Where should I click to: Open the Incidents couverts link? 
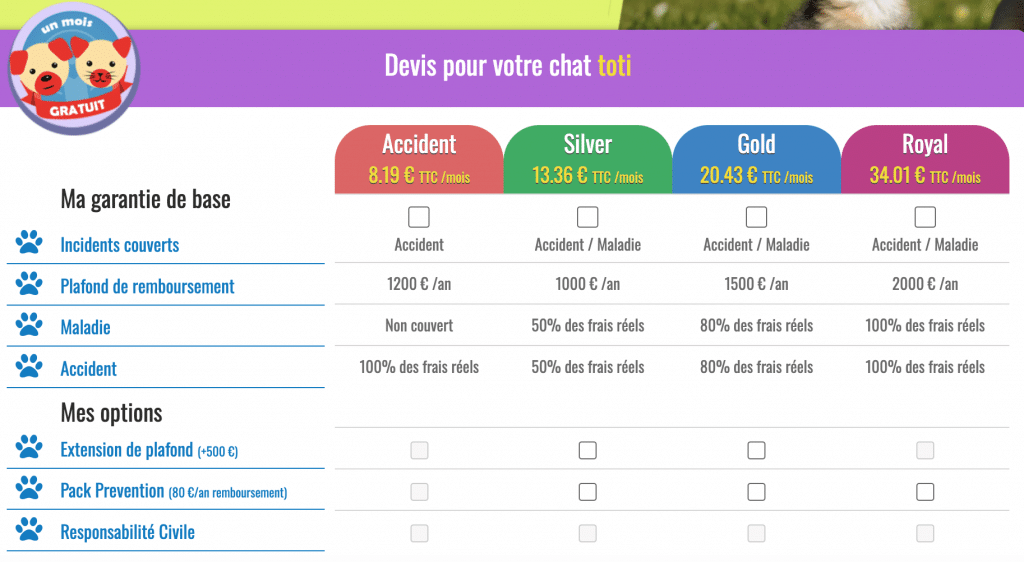pyautogui.click(x=120, y=245)
